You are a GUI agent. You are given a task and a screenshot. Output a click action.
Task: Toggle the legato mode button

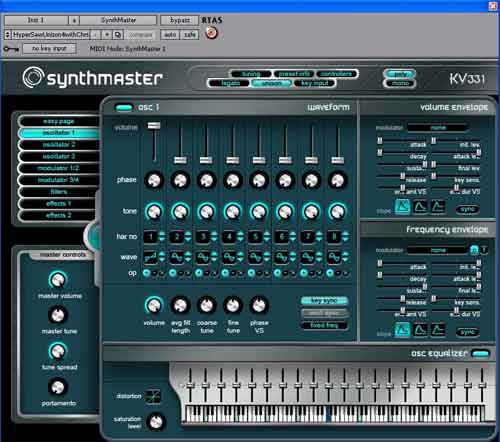230,83
